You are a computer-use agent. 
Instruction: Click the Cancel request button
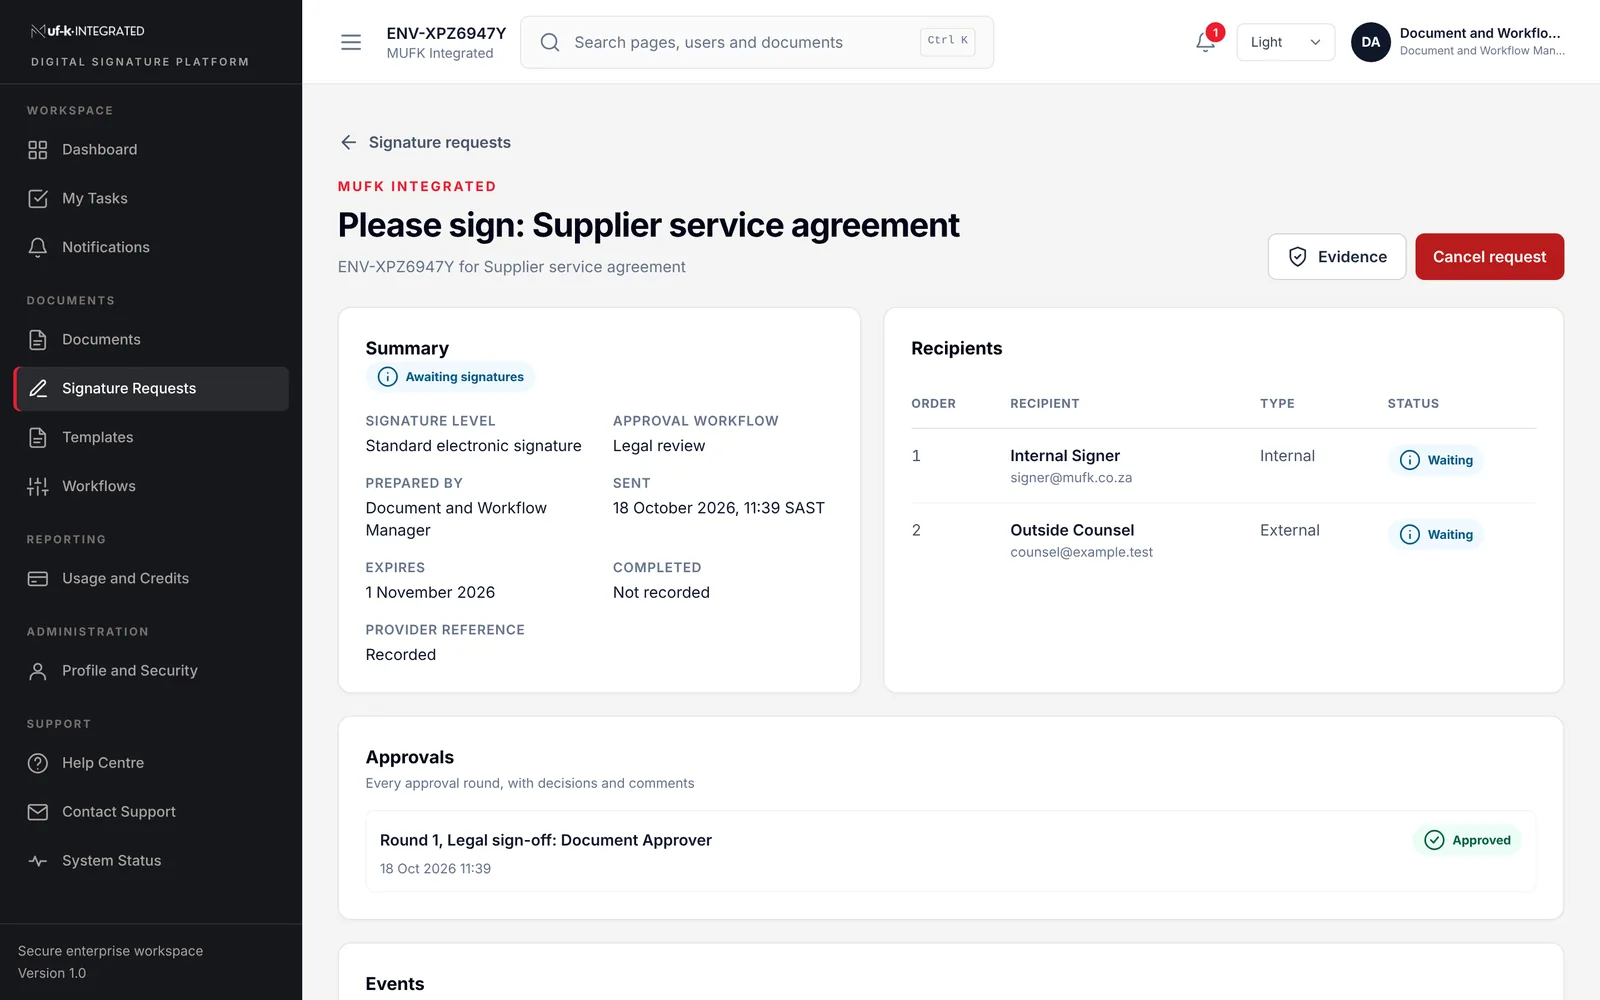pyautogui.click(x=1489, y=257)
